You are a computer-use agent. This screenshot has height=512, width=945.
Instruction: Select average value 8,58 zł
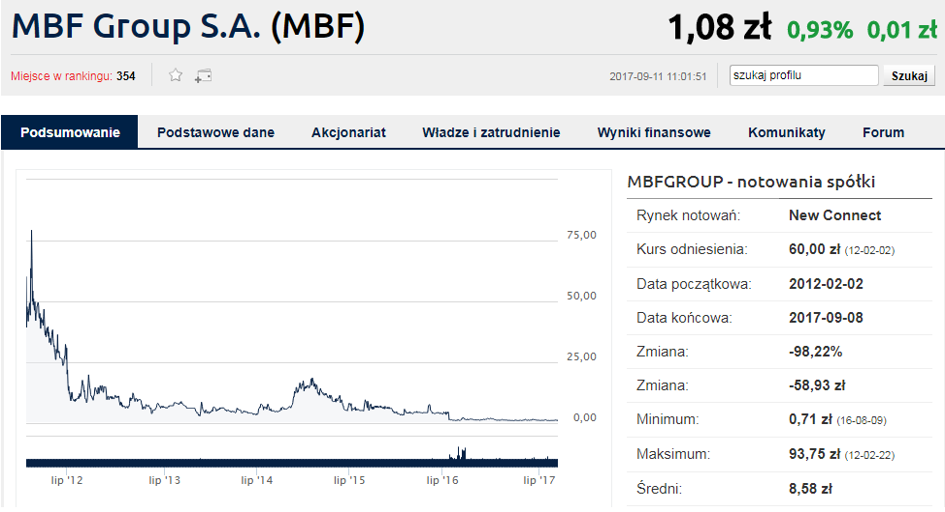click(811, 489)
